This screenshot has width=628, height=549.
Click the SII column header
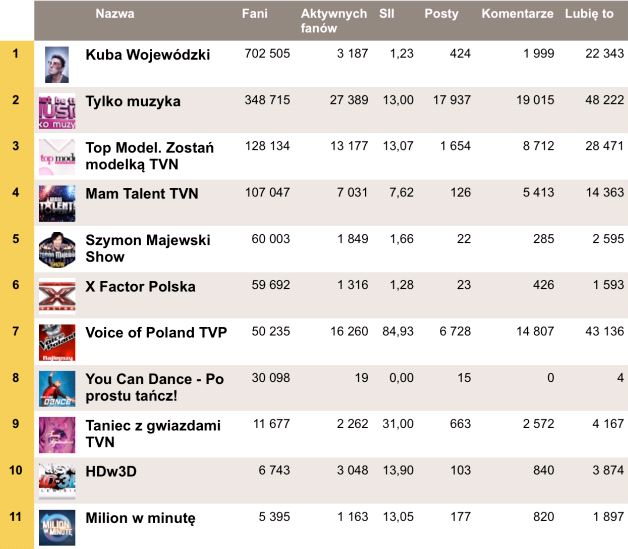click(x=387, y=14)
